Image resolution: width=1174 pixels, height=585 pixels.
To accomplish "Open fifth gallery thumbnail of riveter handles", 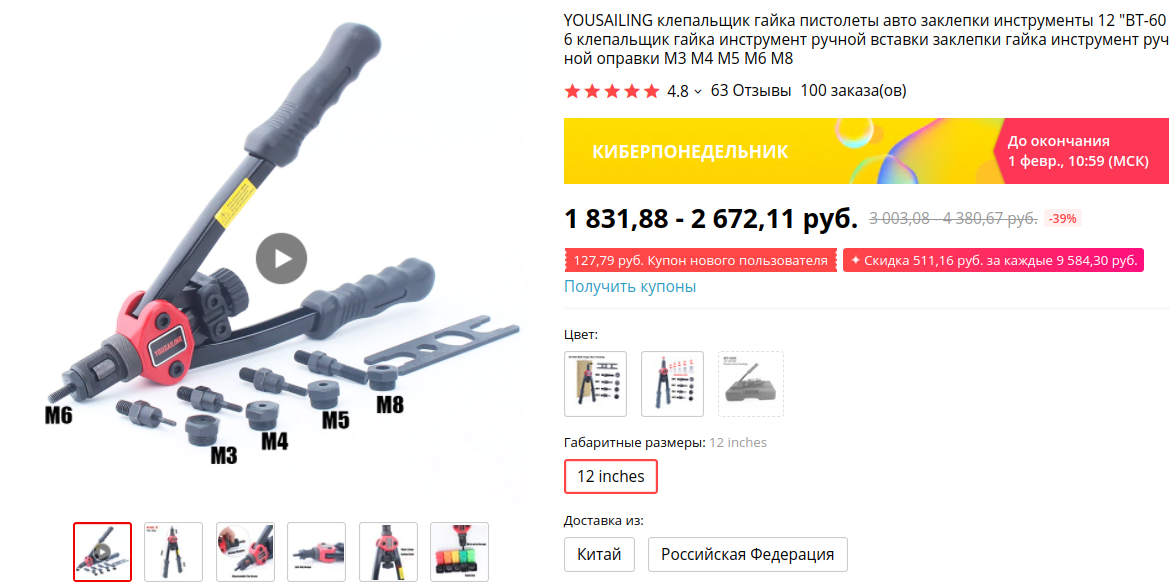I will point(388,552).
